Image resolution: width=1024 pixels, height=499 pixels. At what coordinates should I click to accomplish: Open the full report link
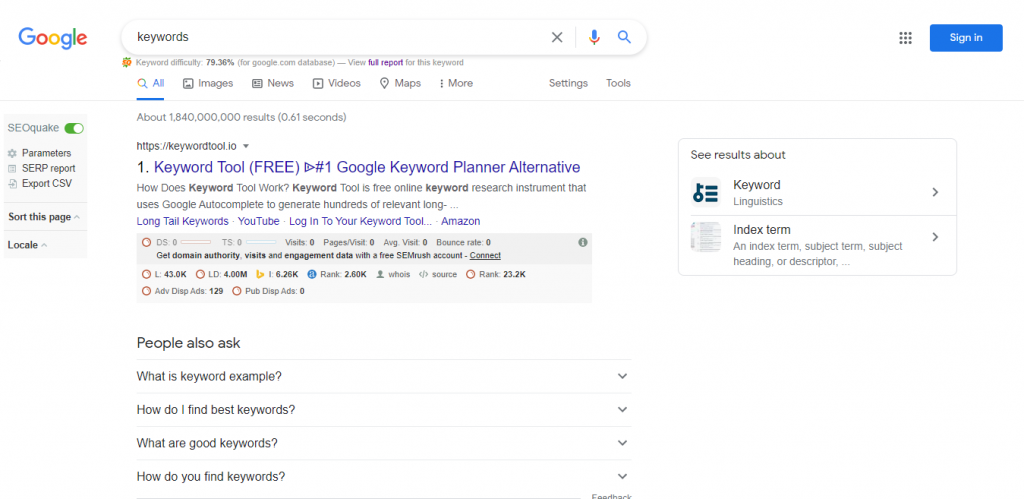click(385, 63)
